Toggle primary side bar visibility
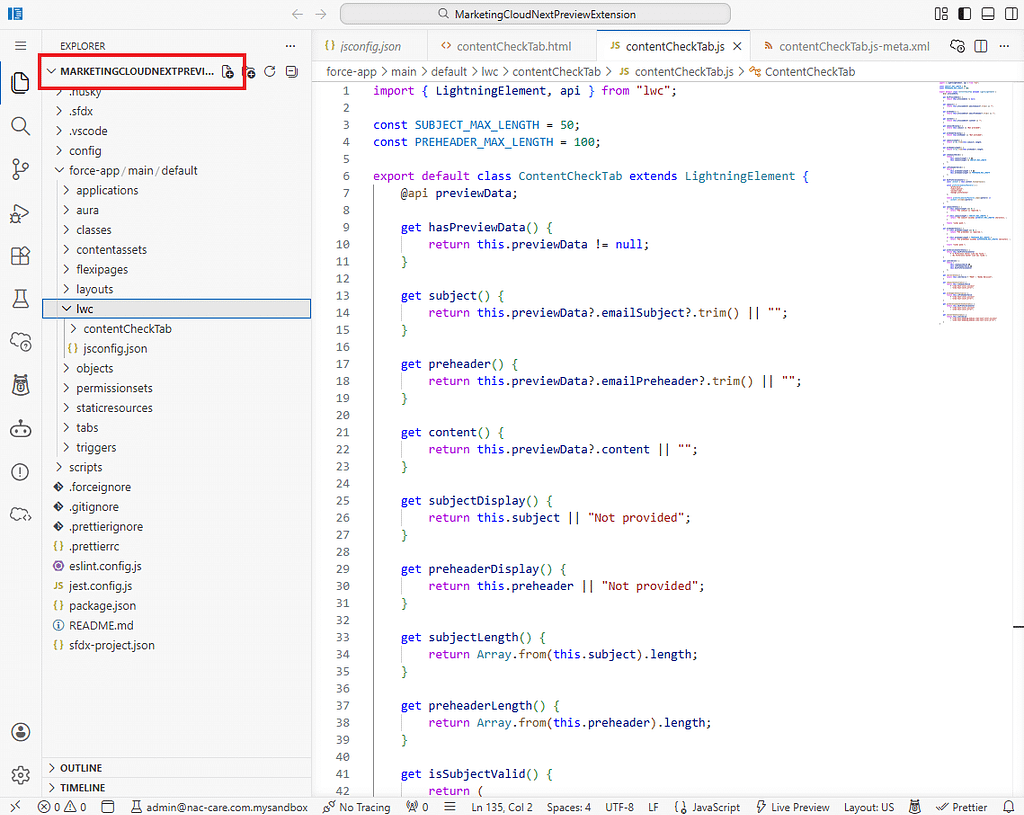 coord(965,14)
